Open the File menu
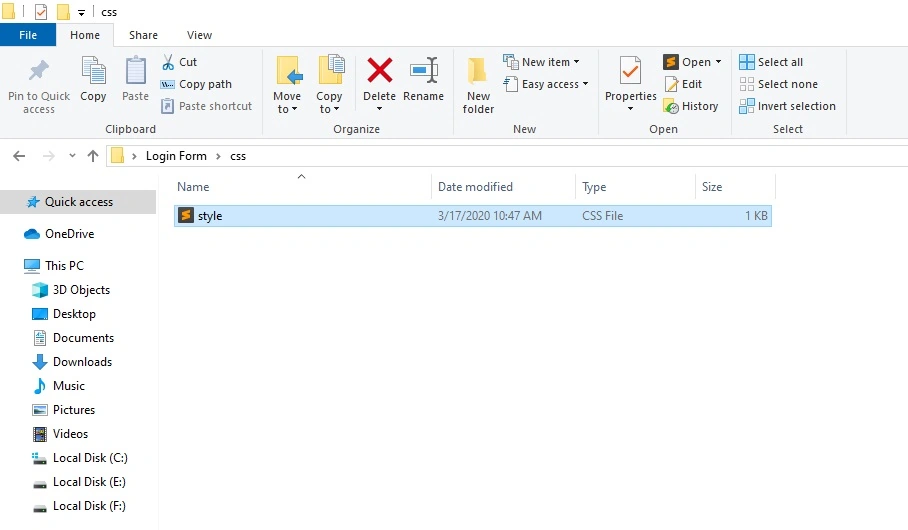 click(x=28, y=35)
